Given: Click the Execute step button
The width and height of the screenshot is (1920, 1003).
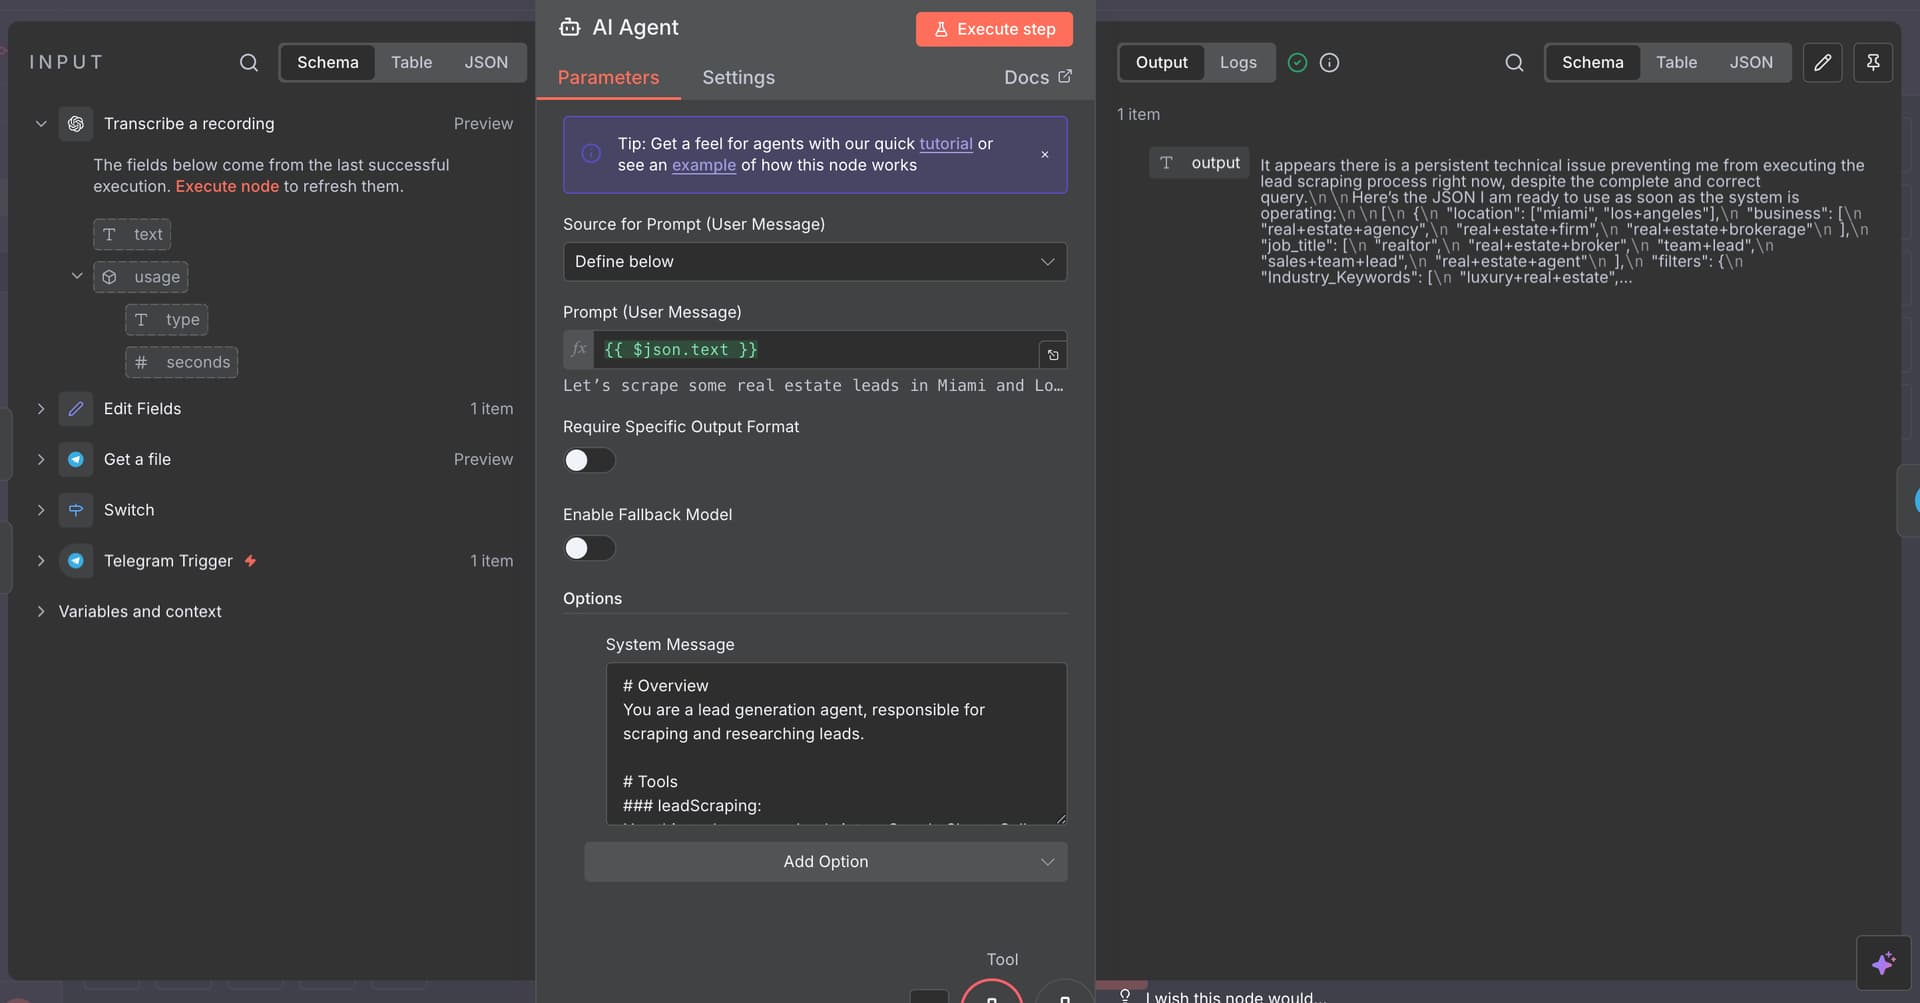Looking at the screenshot, I should (994, 29).
